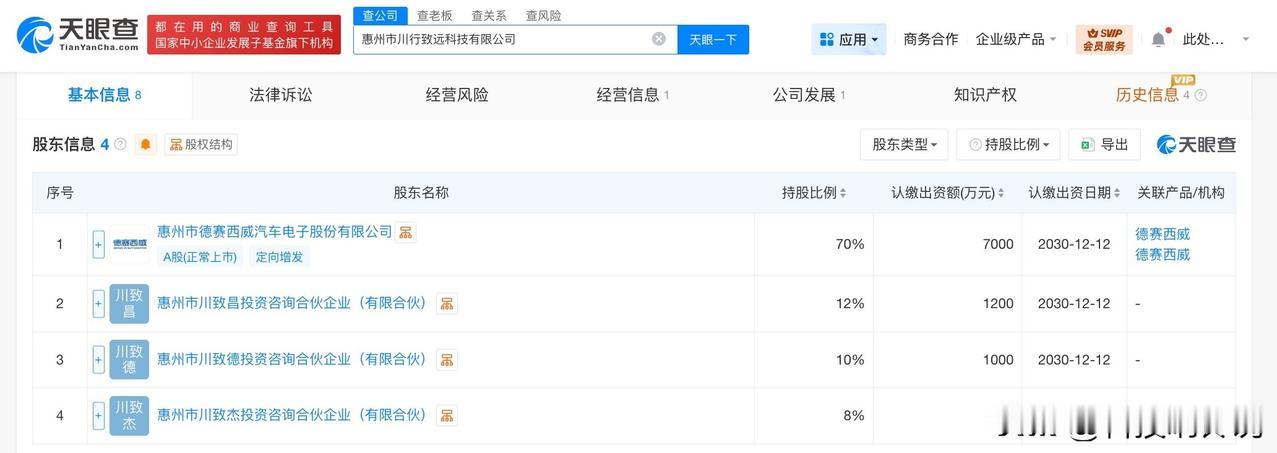
Task: Click the orange bell alert icon
Action: click(x=145, y=144)
